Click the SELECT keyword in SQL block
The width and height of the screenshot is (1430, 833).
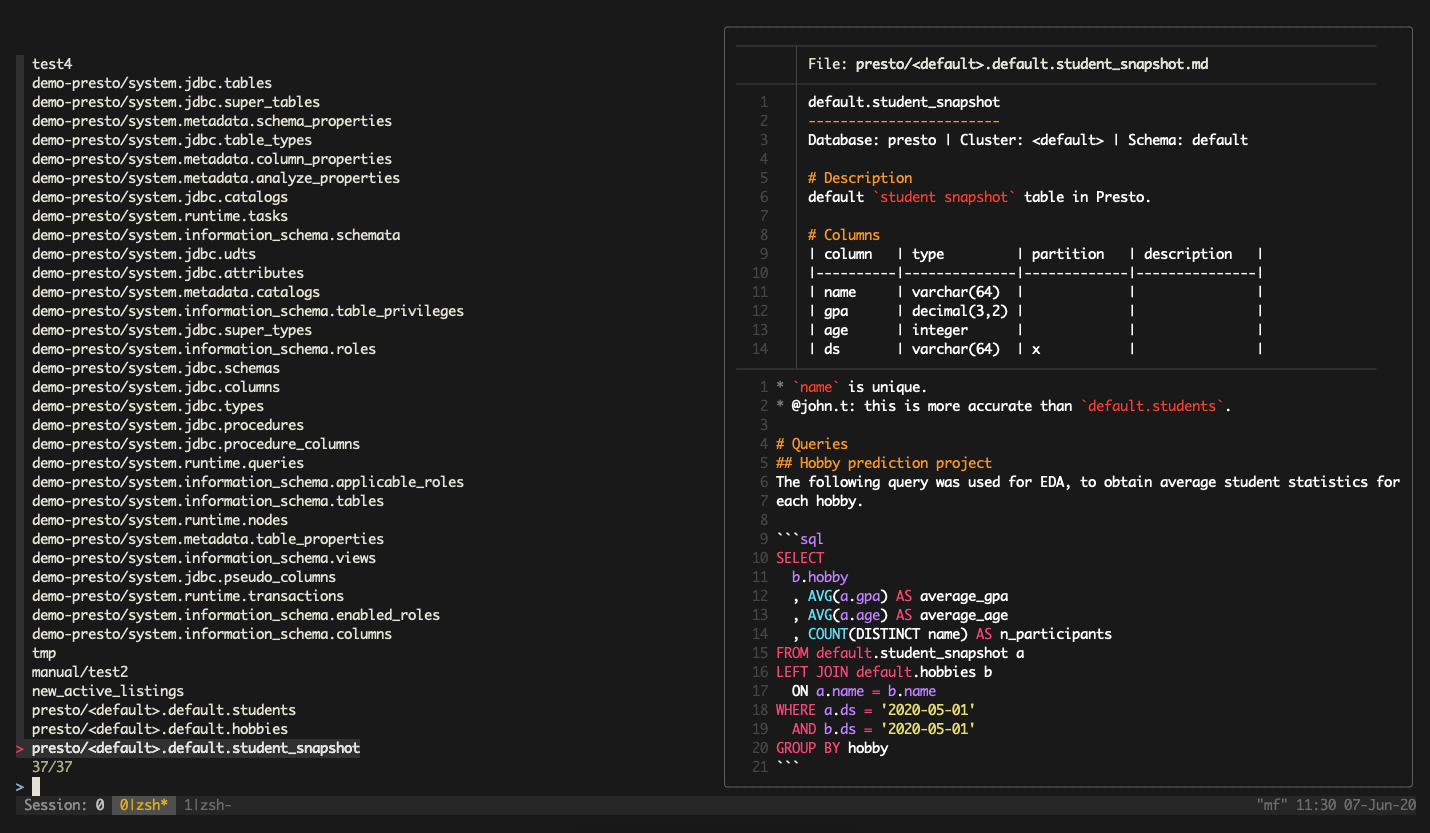[800, 558]
